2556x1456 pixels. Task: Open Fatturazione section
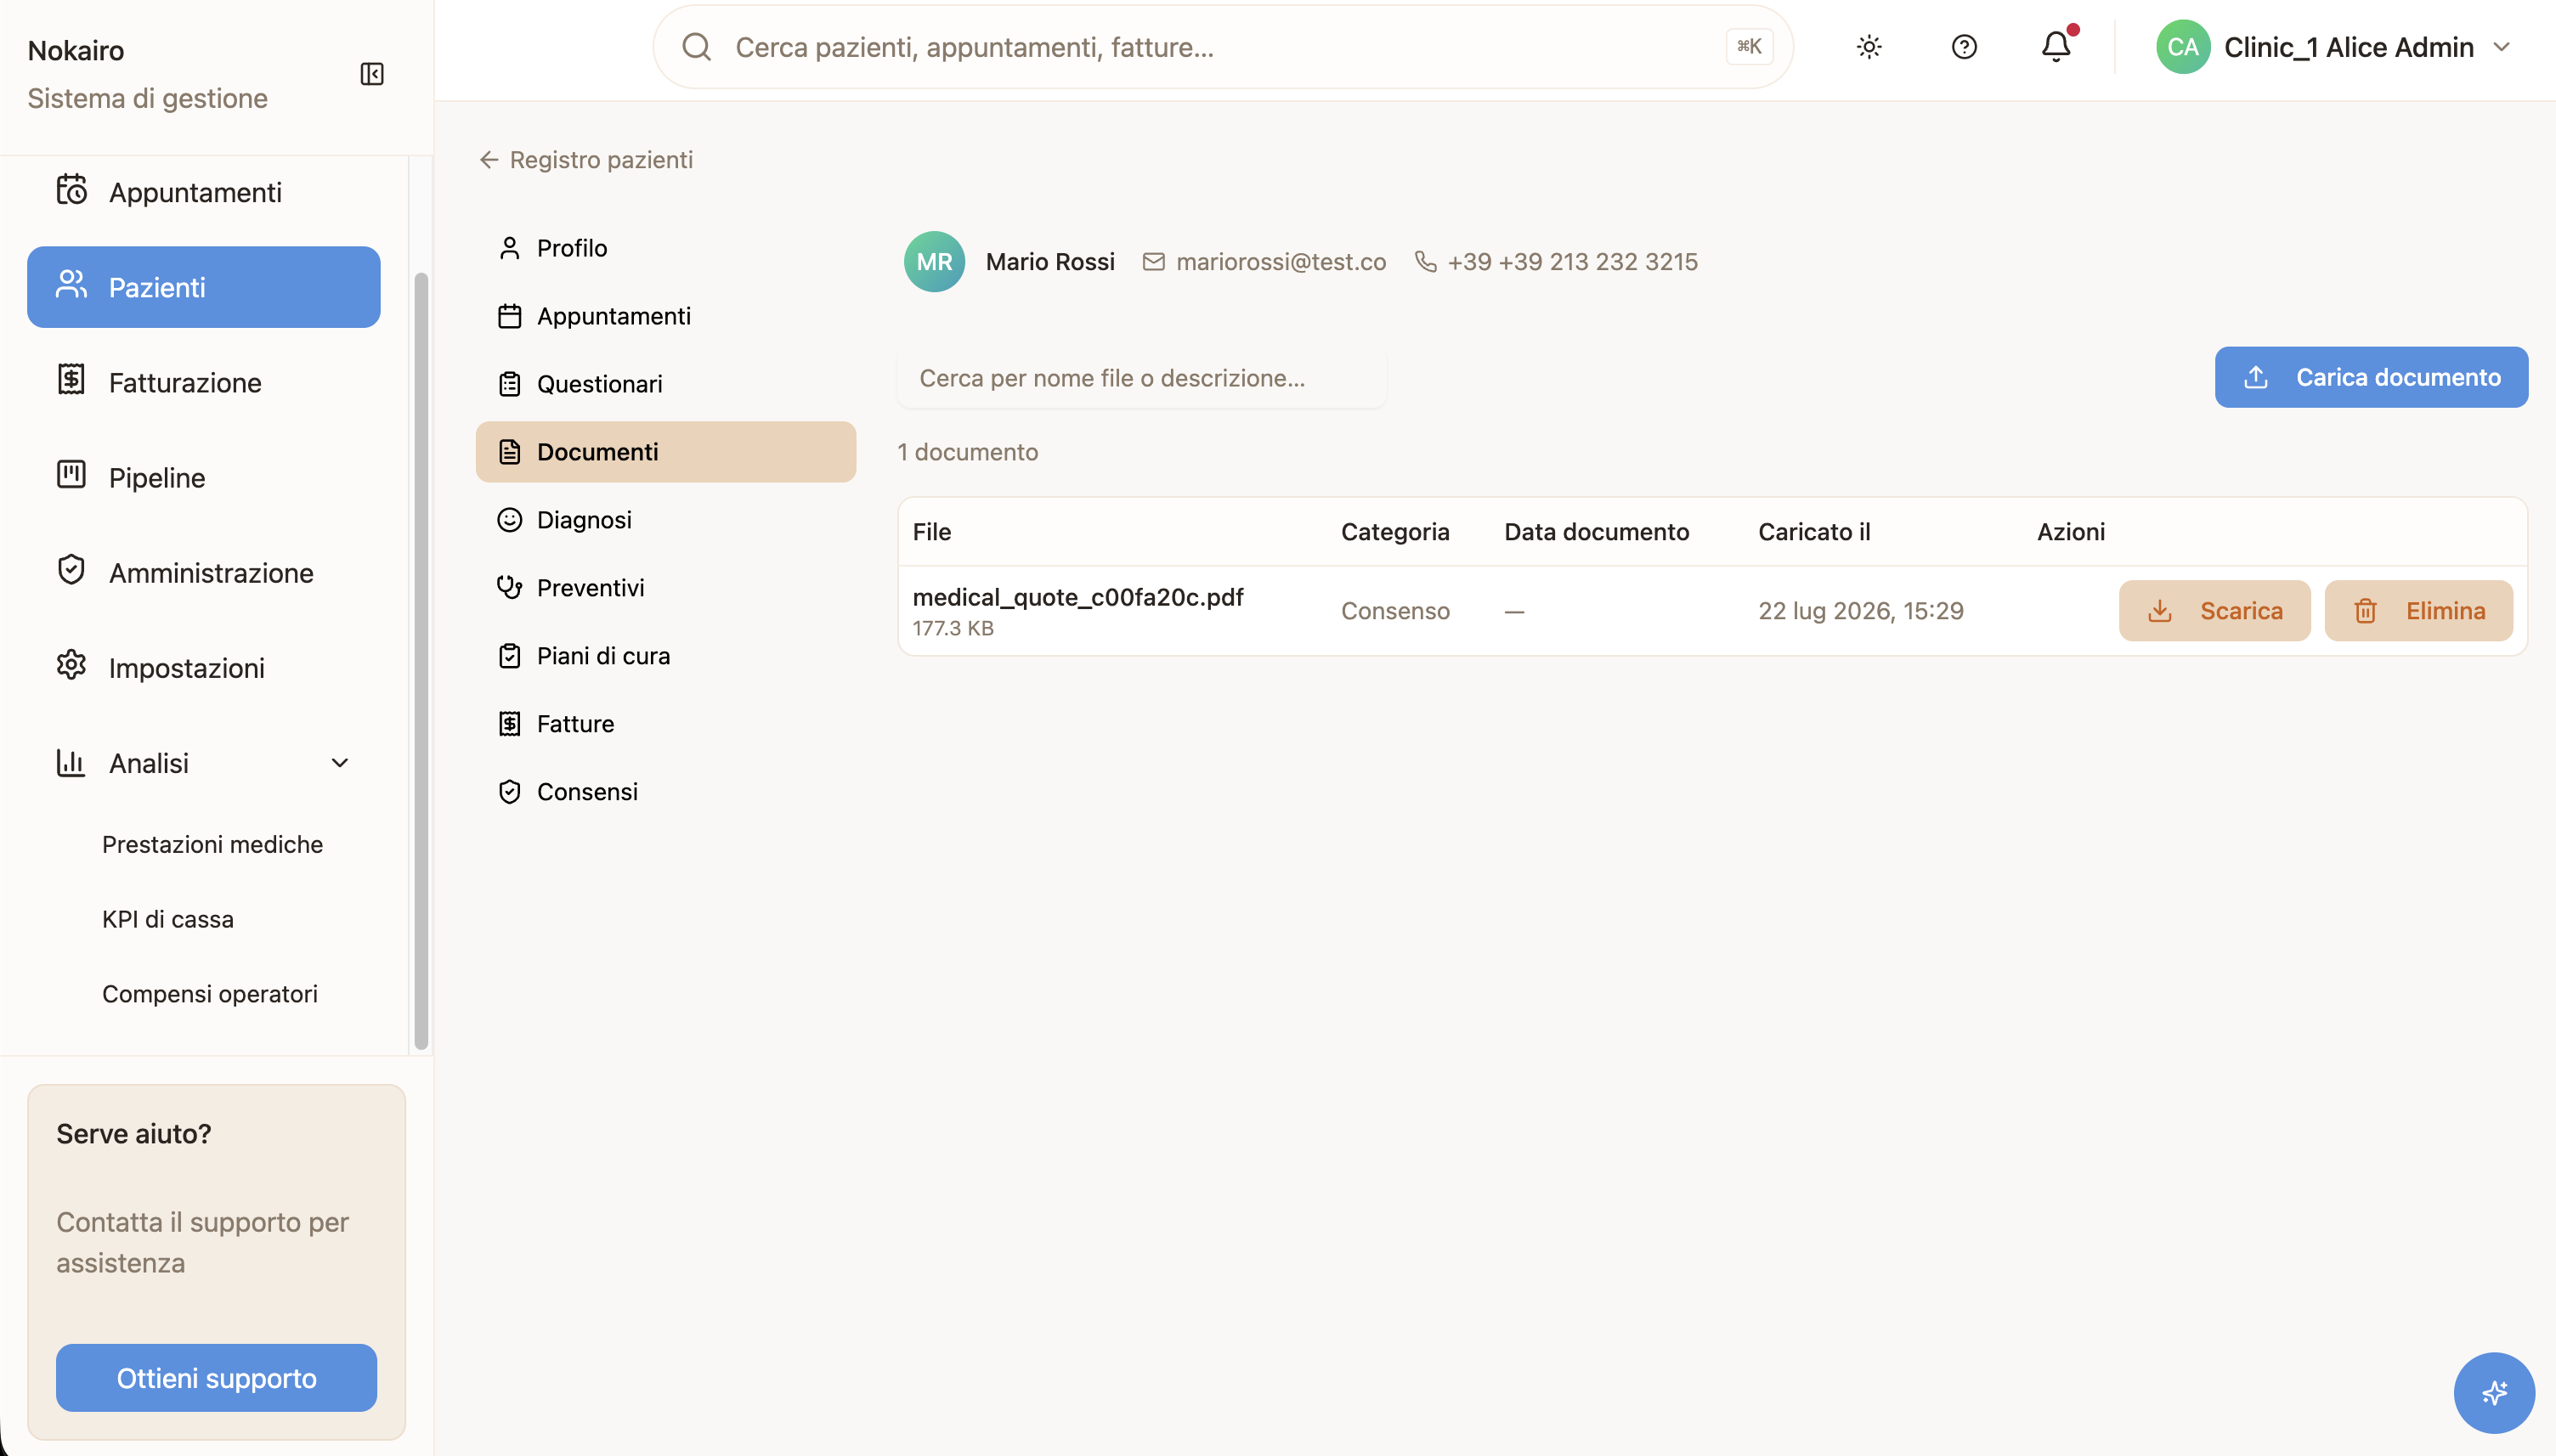(204, 382)
